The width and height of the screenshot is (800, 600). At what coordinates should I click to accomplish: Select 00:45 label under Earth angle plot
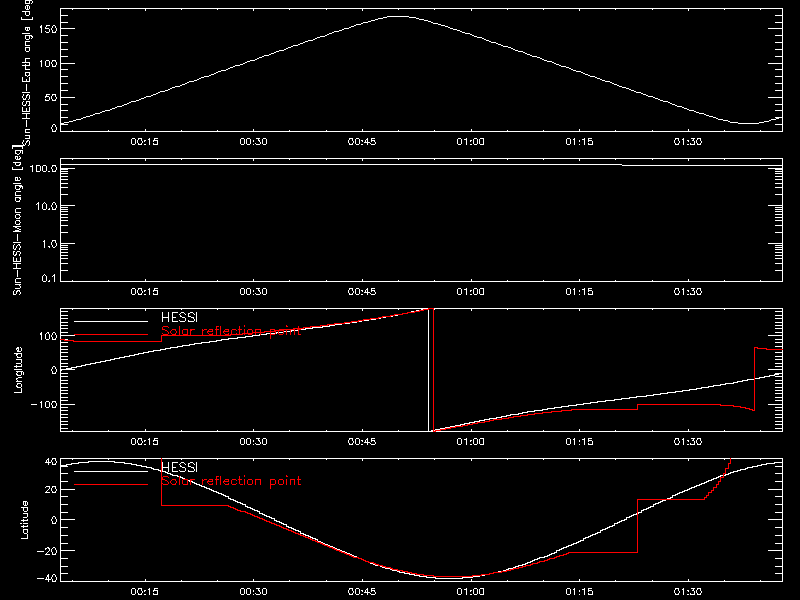tap(362, 141)
